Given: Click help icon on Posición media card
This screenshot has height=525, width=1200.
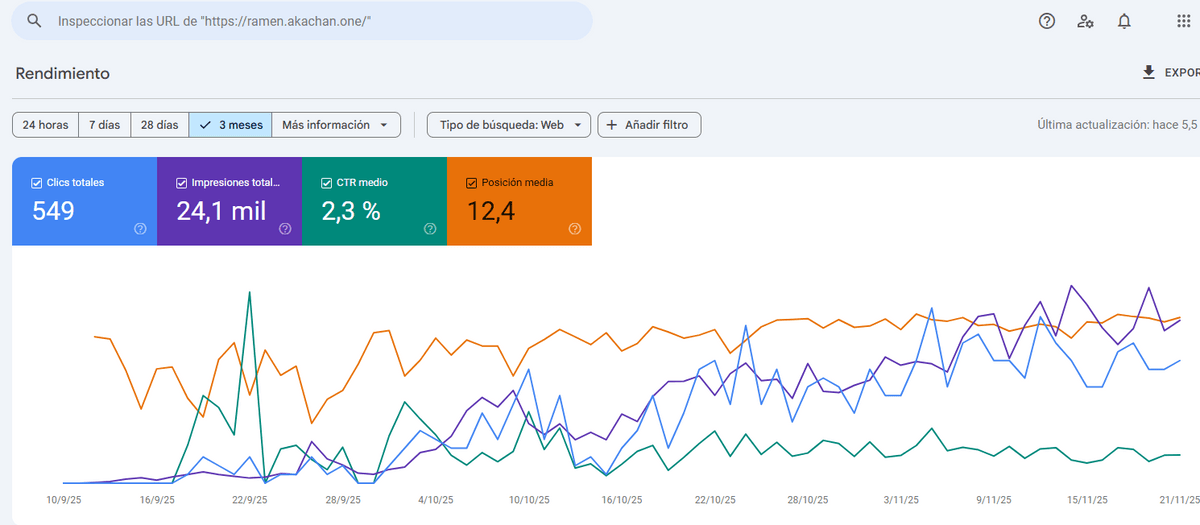Looking at the screenshot, I should point(575,229).
